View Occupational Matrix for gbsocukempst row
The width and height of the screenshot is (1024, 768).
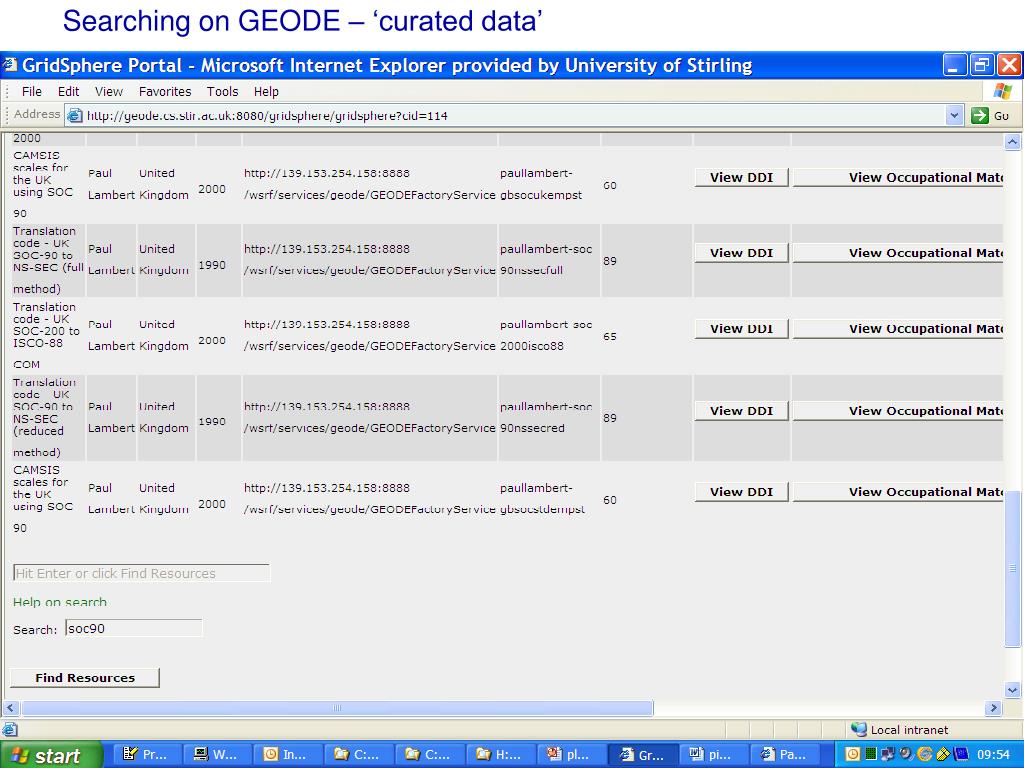click(x=898, y=178)
